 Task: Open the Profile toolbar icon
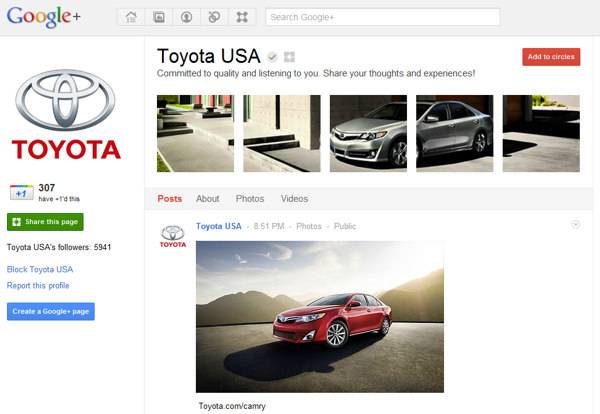[x=186, y=17]
